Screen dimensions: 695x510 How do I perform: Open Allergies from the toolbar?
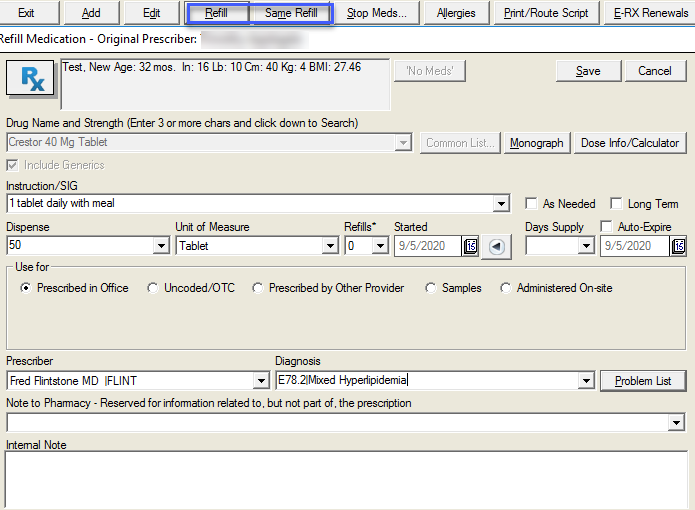click(x=456, y=14)
